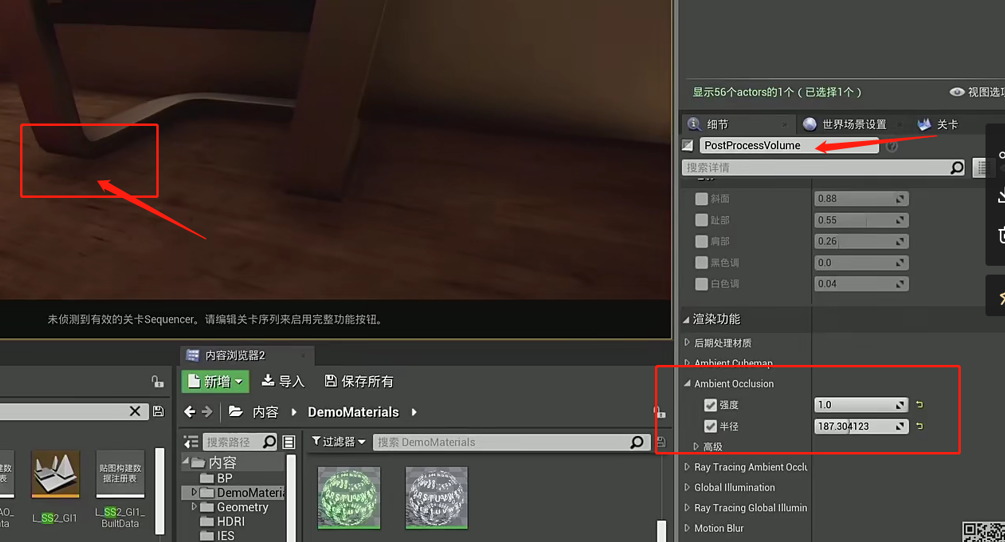The width and height of the screenshot is (1005, 542).
Task: Click the forward navigation arrow
Action: click(x=207, y=412)
